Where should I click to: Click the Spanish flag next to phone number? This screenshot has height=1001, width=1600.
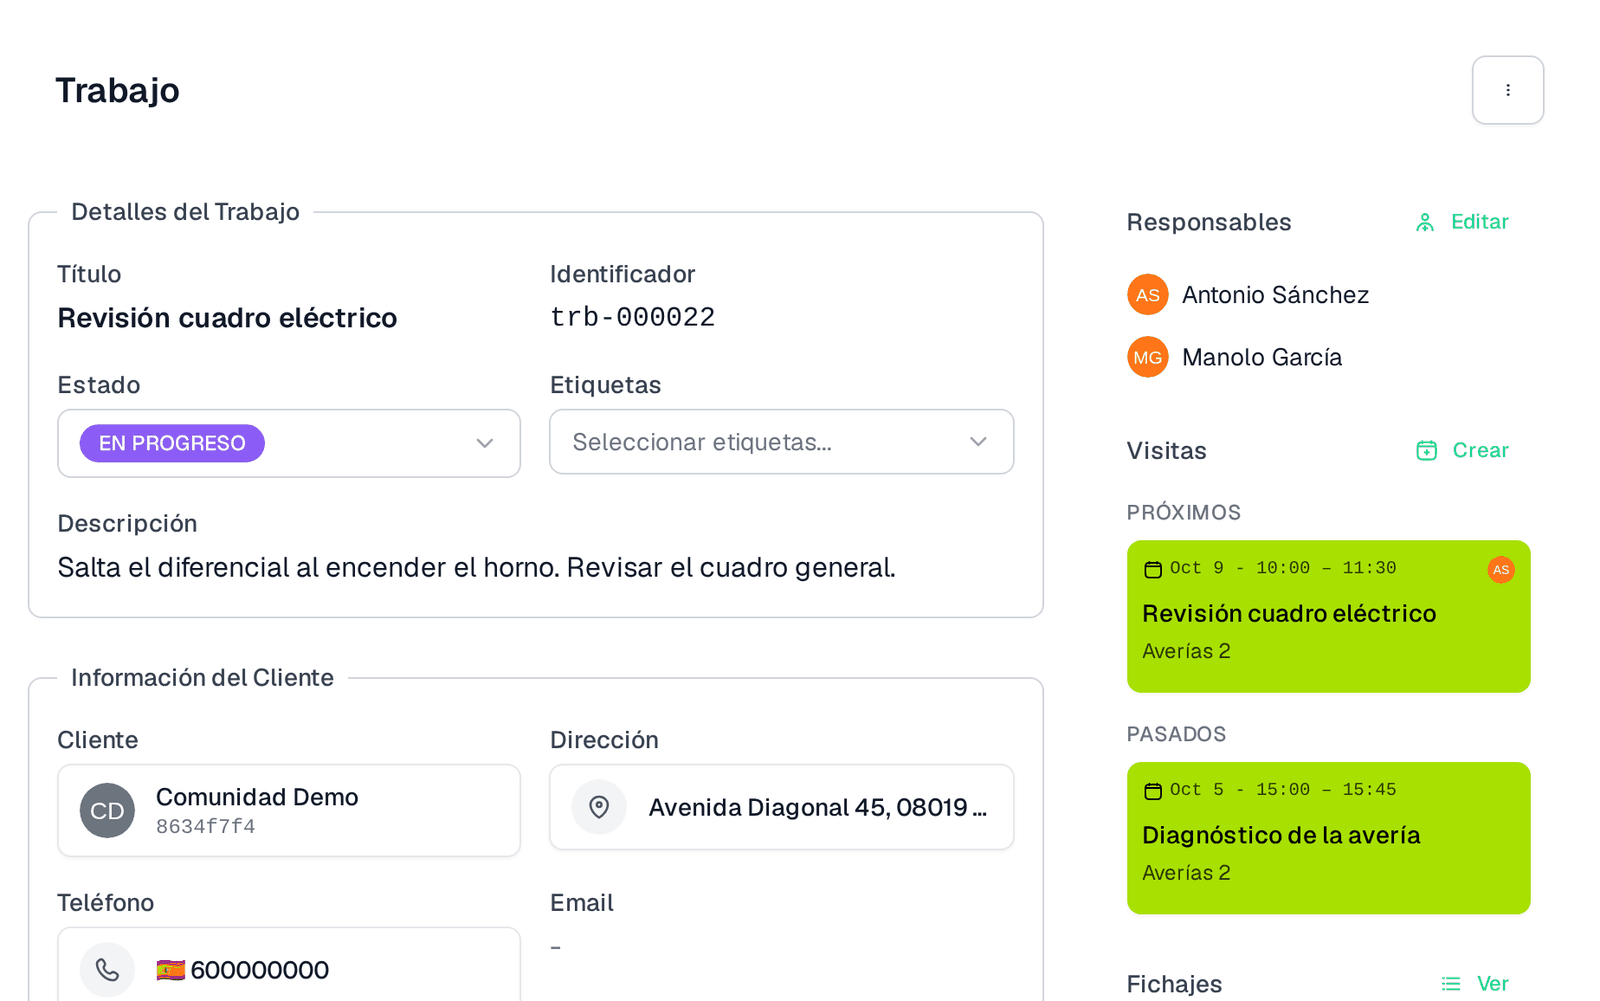click(x=171, y=970)
